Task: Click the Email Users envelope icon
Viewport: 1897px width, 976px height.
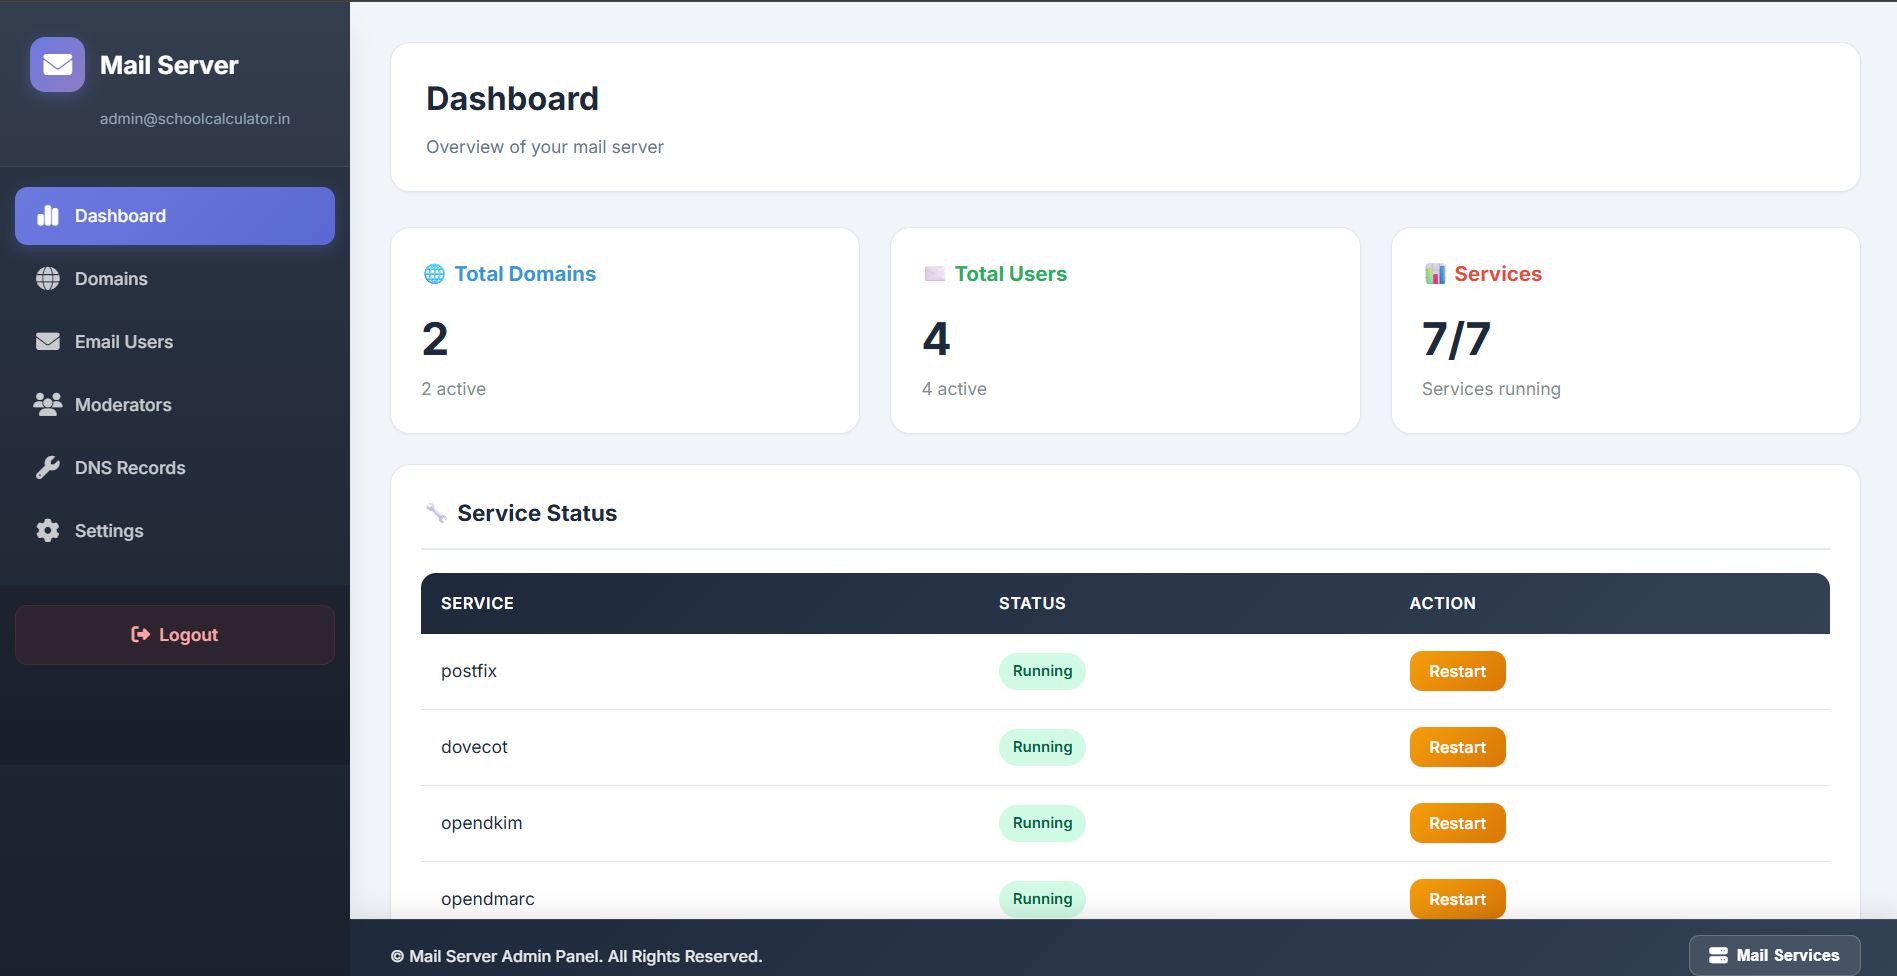Action: [x=48, y=342]
